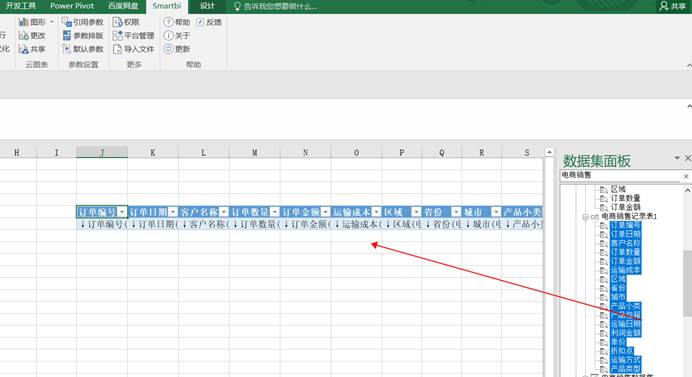Click the 默认参数 button
Screen dimensions: 692x377
coord(83,49)
